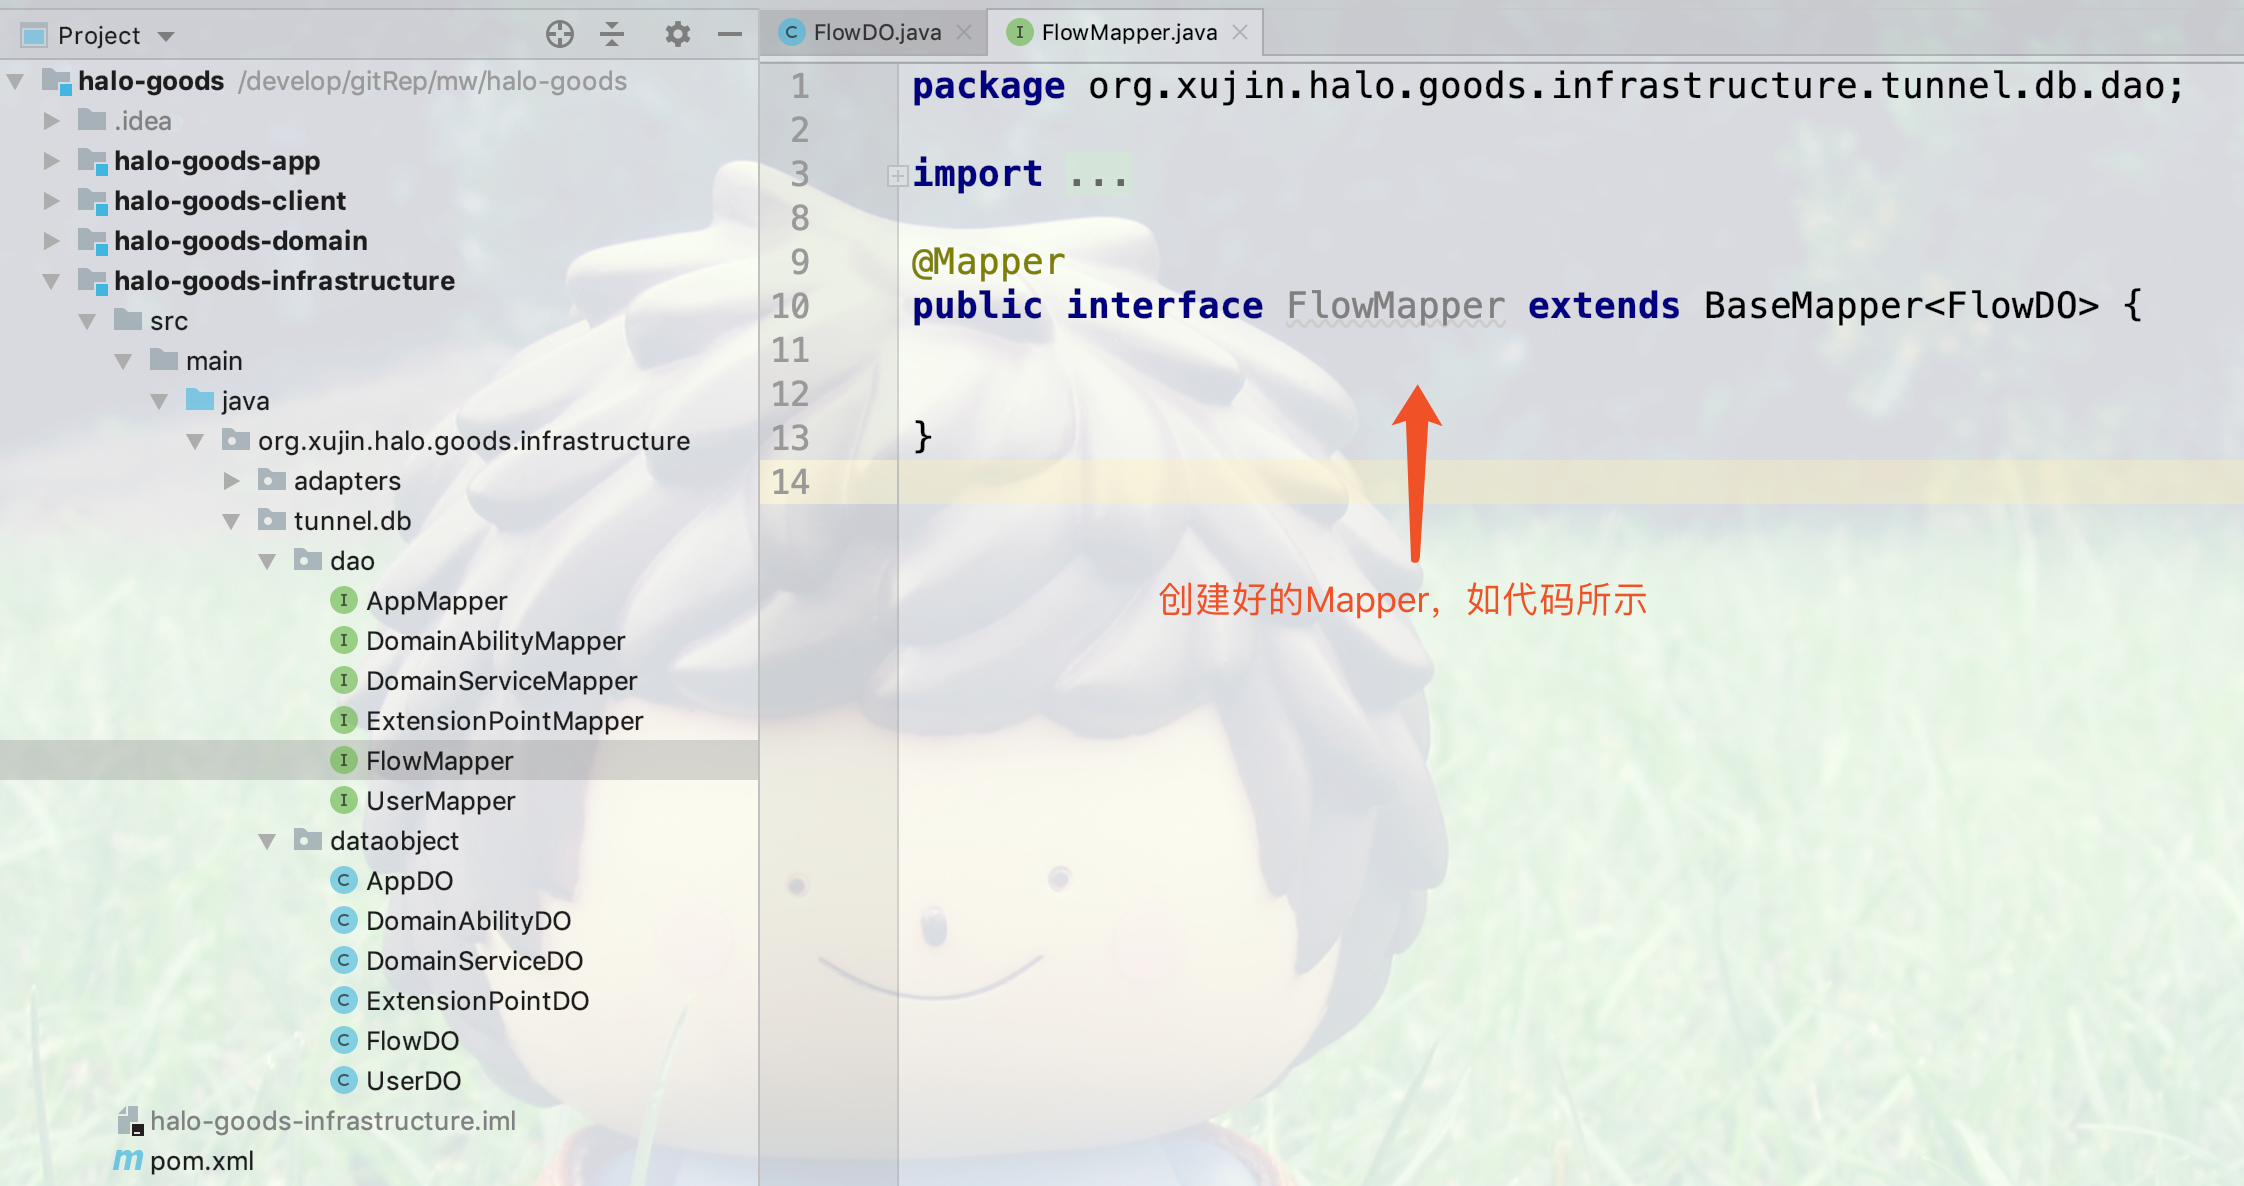Click the DomainServiceMapper interface icon
Image resolution: width=2244 pixels, height=1186 pixels.
[x=343, y=680]
